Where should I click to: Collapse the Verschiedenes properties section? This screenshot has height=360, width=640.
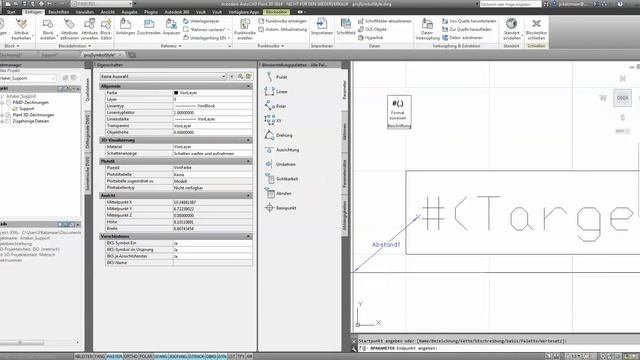coord(248,236)
